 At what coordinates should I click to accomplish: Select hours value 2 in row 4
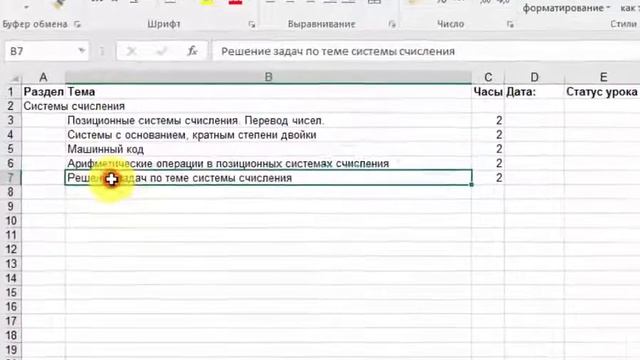click(488, 135)
